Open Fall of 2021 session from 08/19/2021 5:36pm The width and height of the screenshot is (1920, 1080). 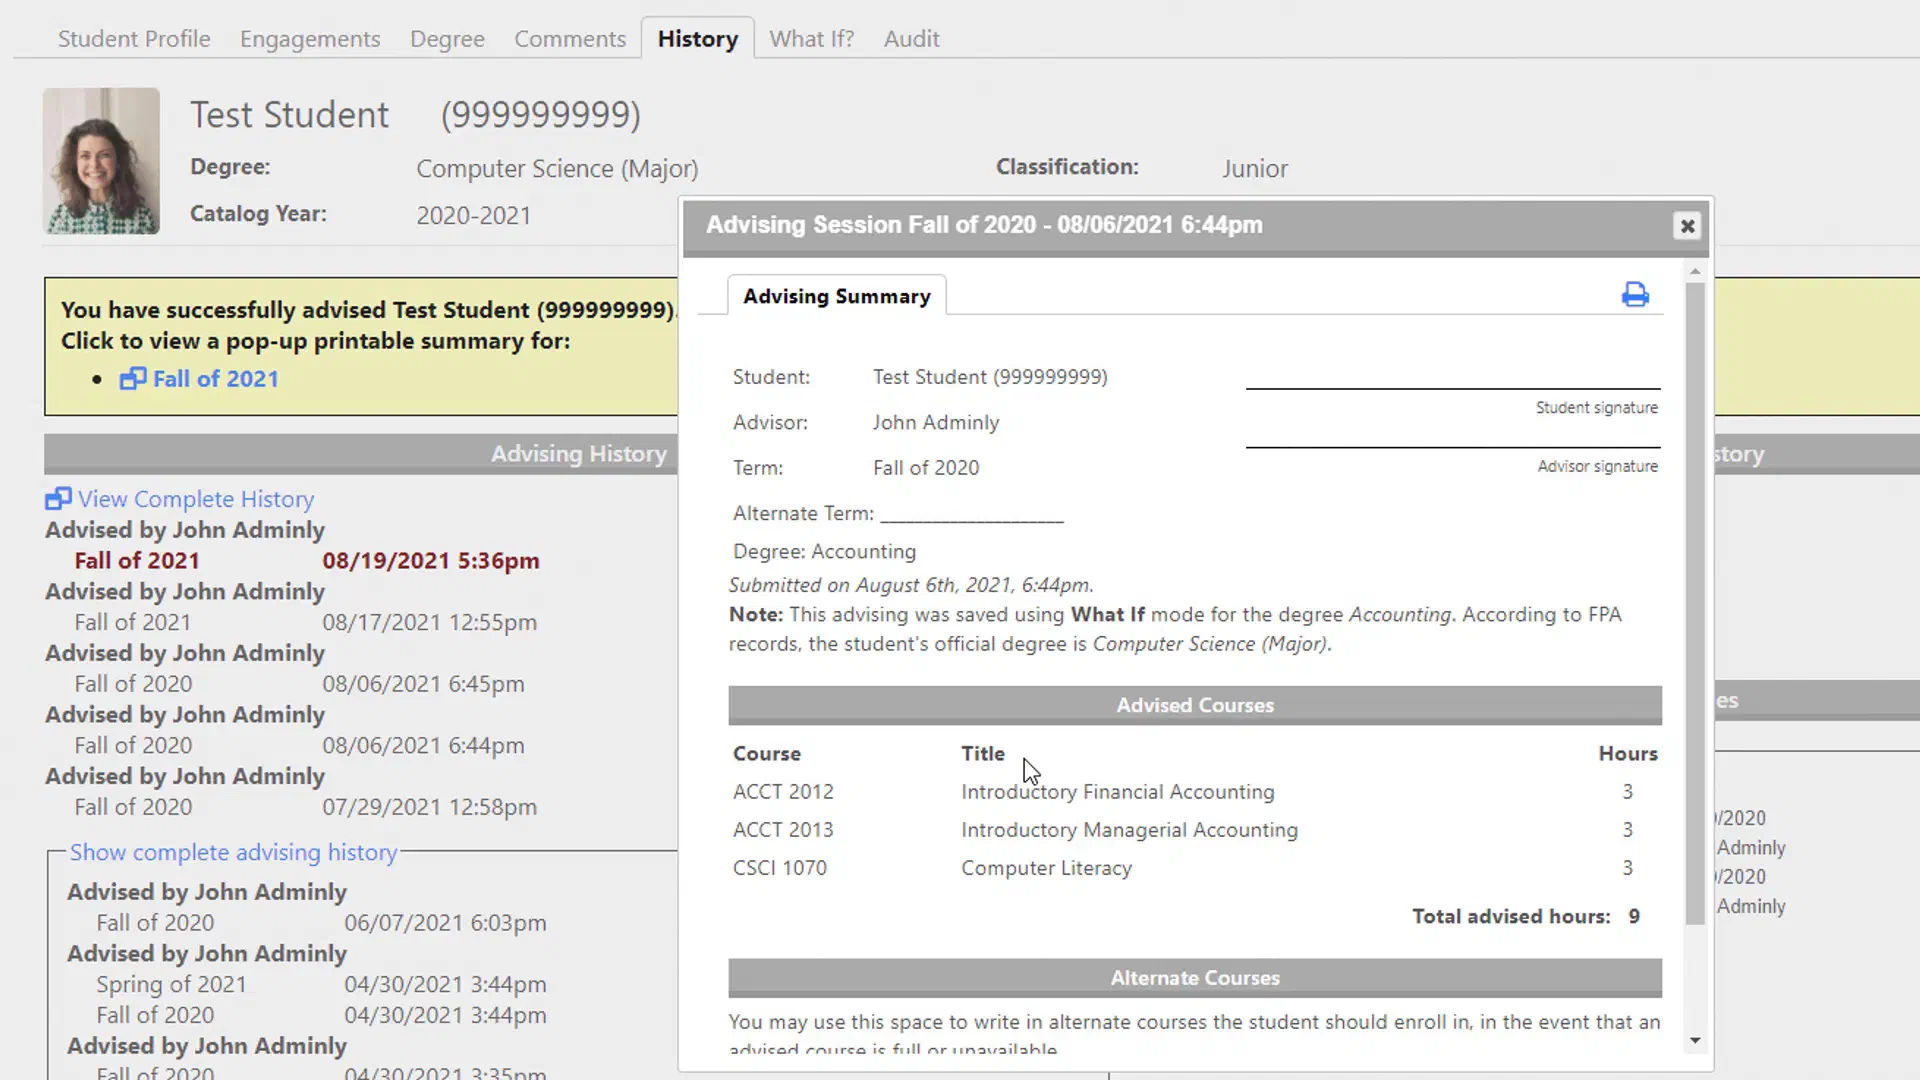[307, 561]
